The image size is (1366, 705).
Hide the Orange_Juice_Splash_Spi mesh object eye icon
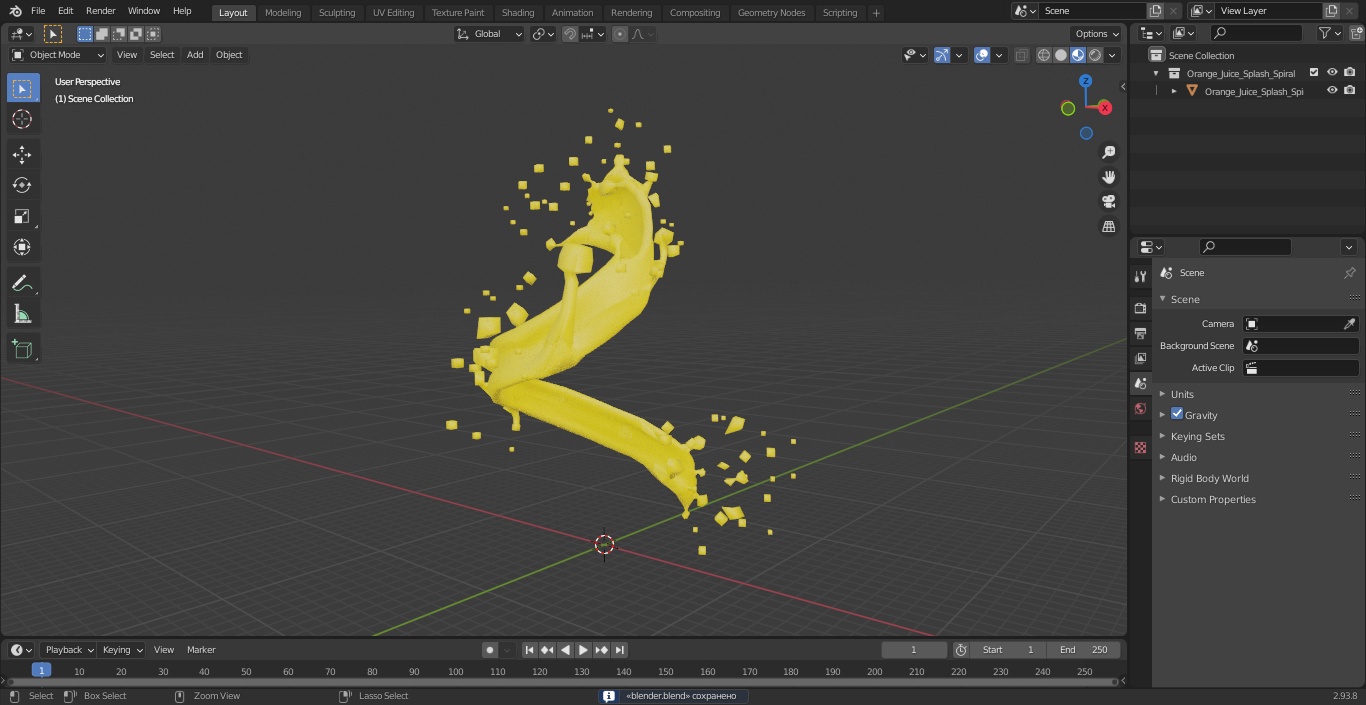pyautogui.click(x=1332, y=91)
